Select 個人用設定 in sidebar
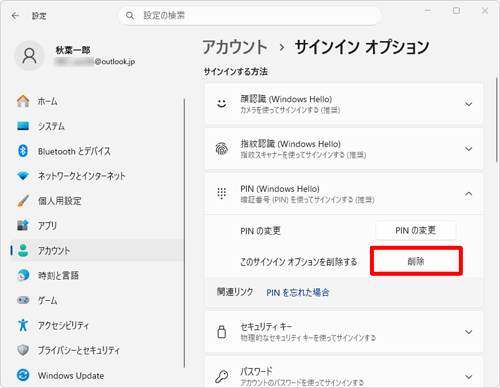The width and height of the screenshot is (500, 388). click(97, 201)
